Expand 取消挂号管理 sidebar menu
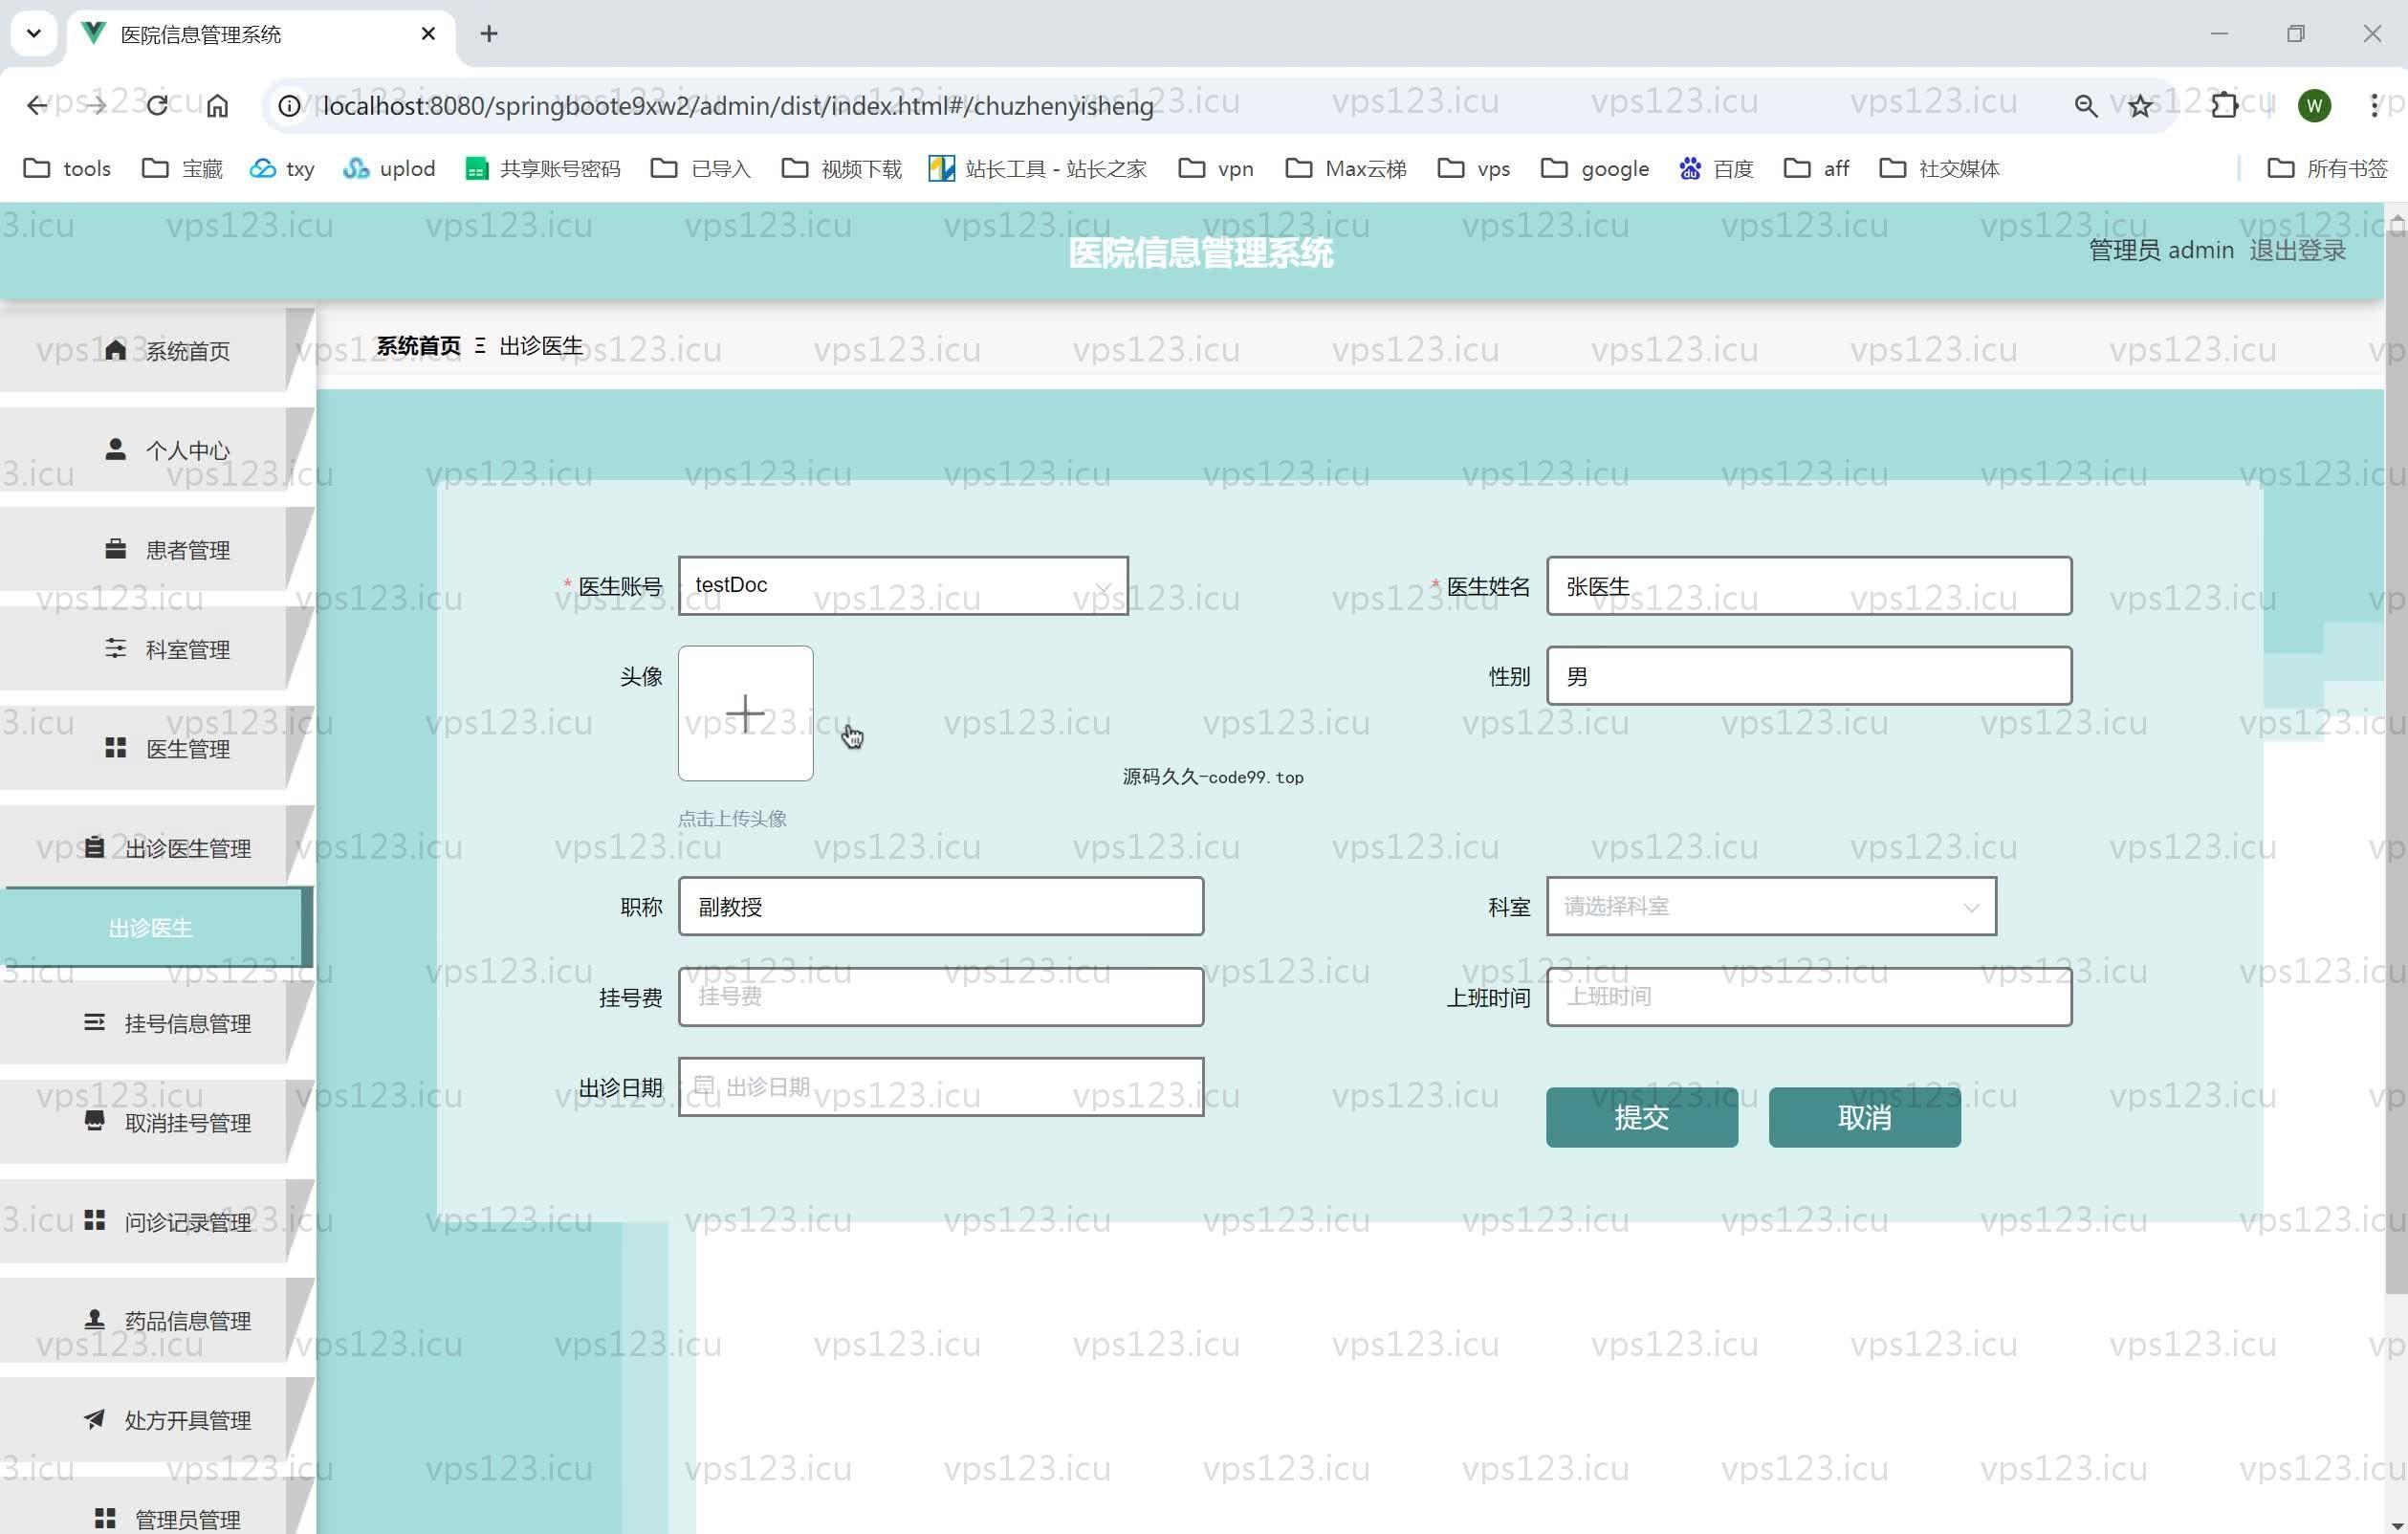The height and width of the screenshot is (1534, 2408). [156, 1122]
